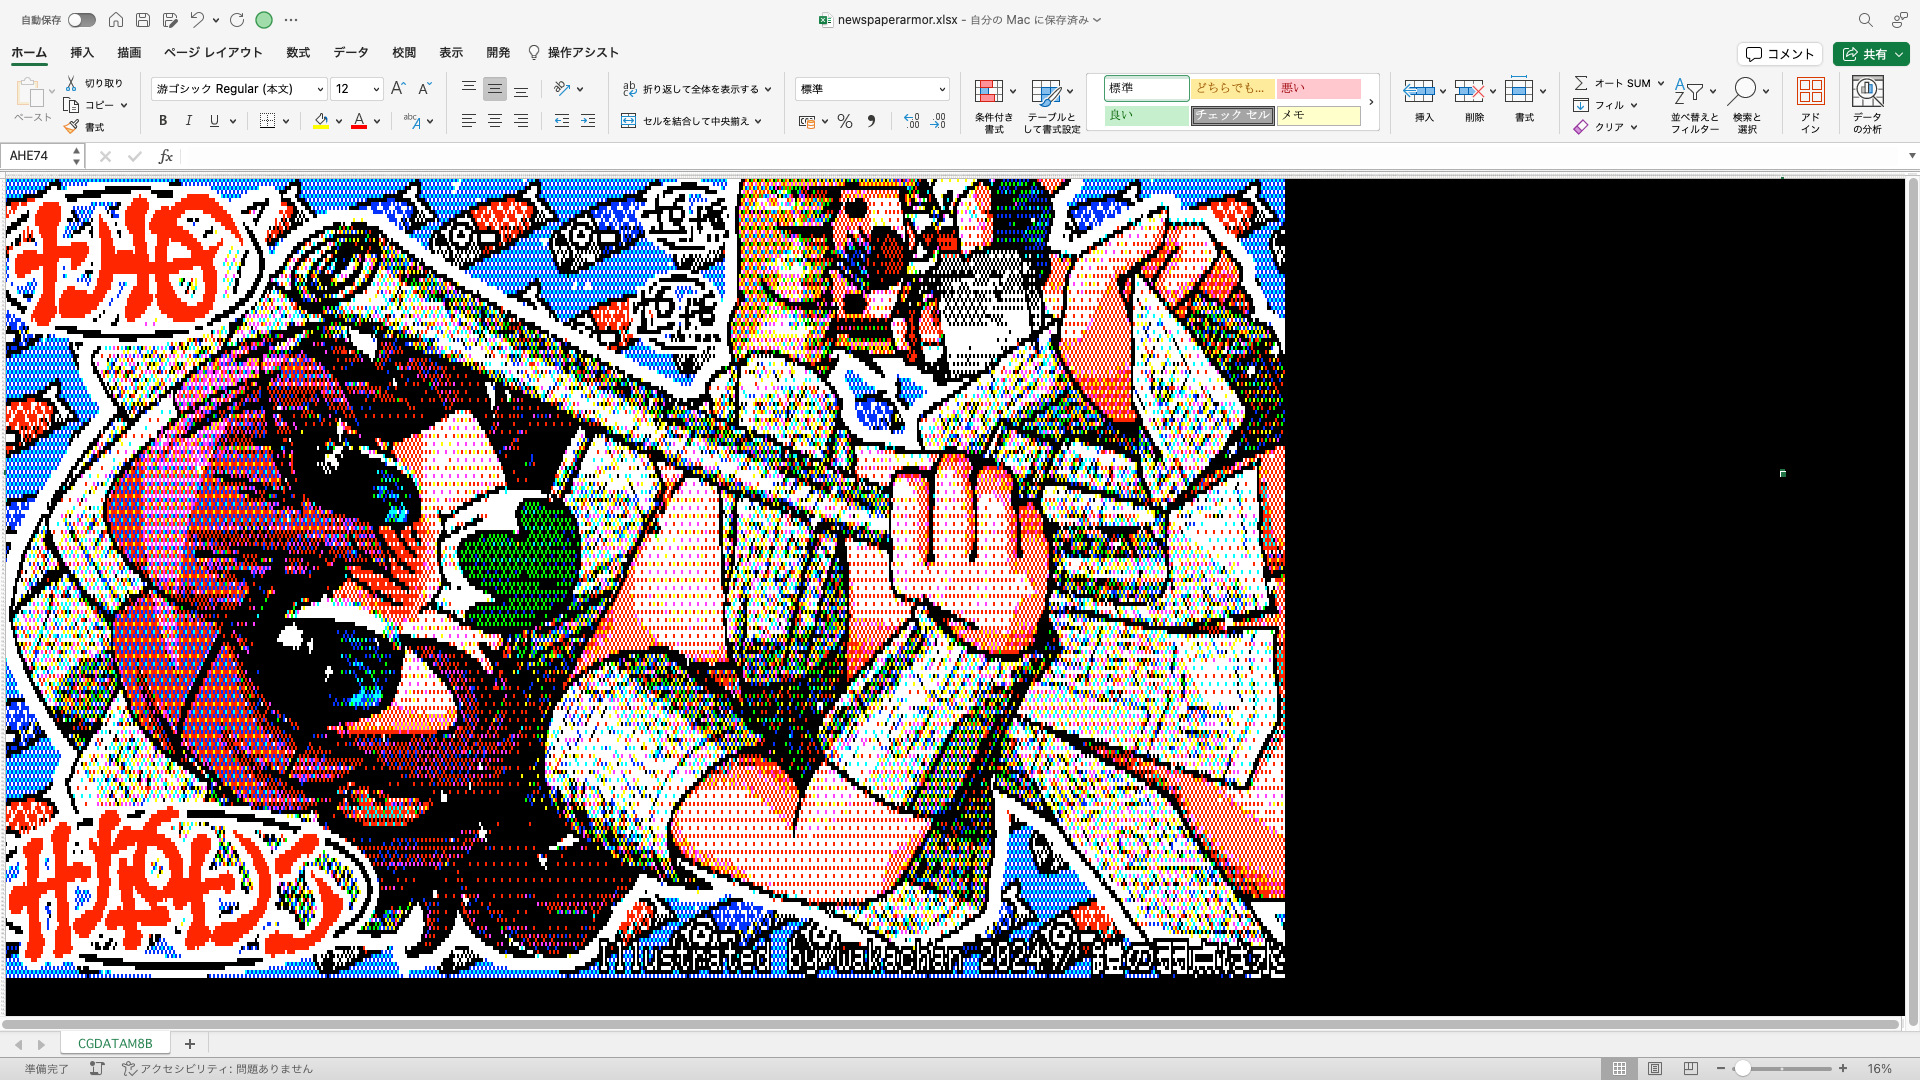Select the 悪い cell style

click(x=1318, y=88)
